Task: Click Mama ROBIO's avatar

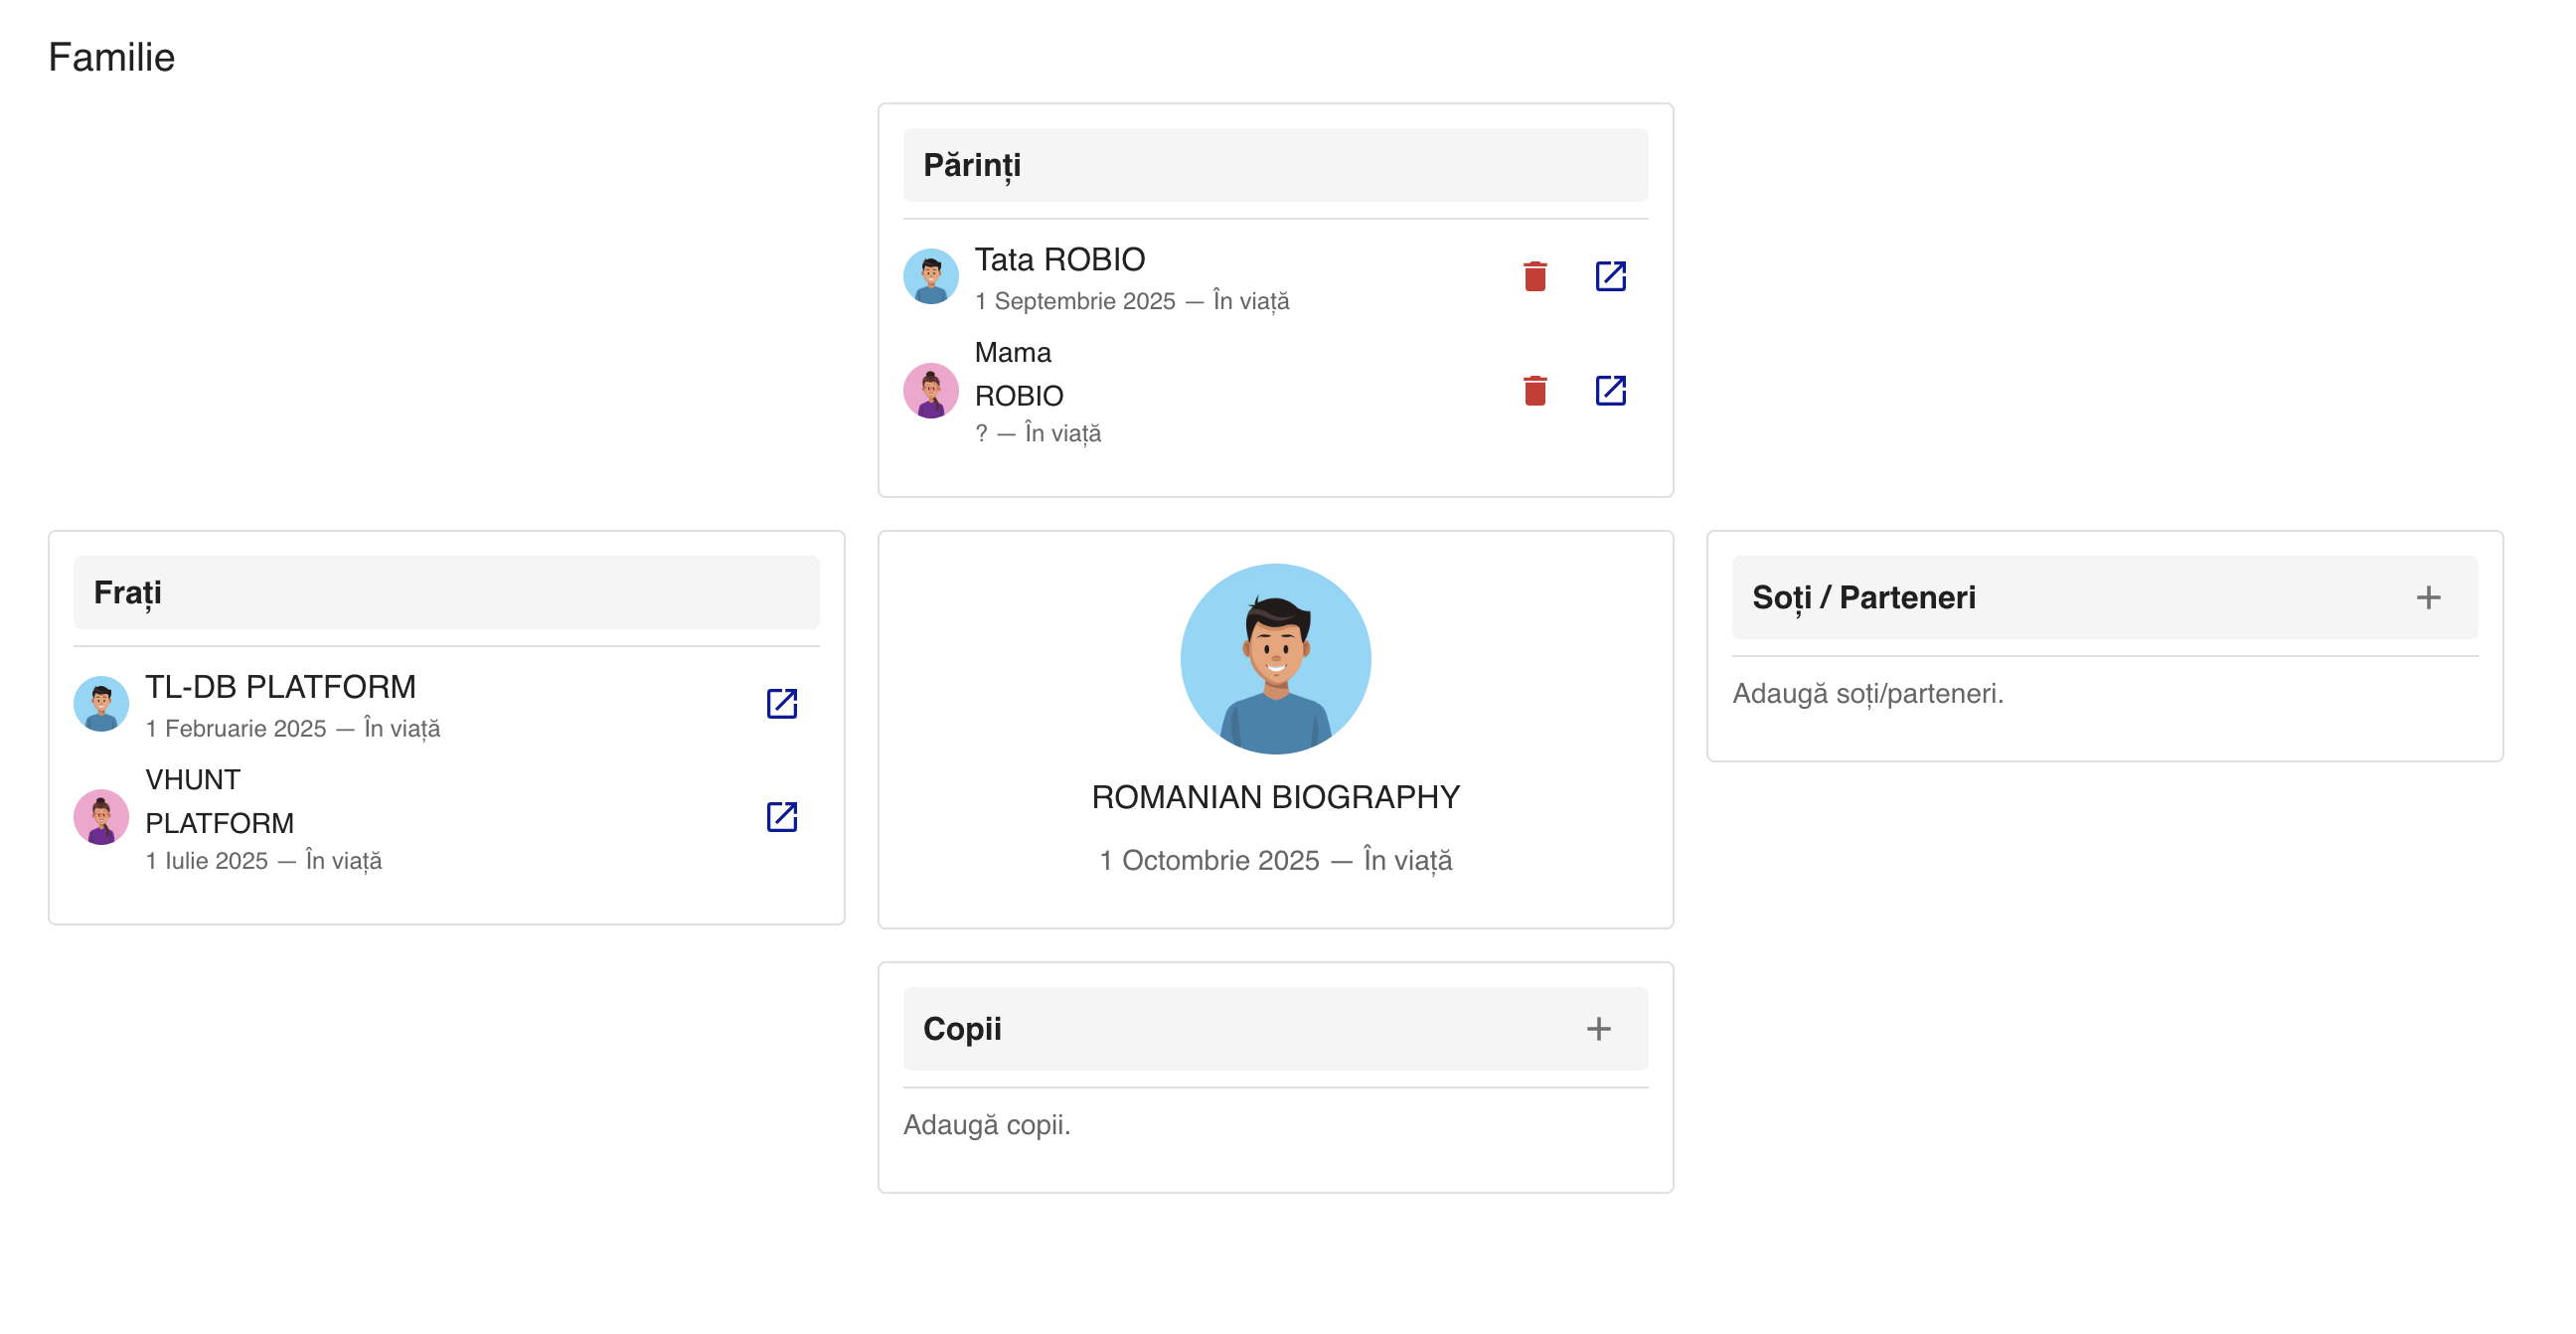Action: click(x=930, y=390)
